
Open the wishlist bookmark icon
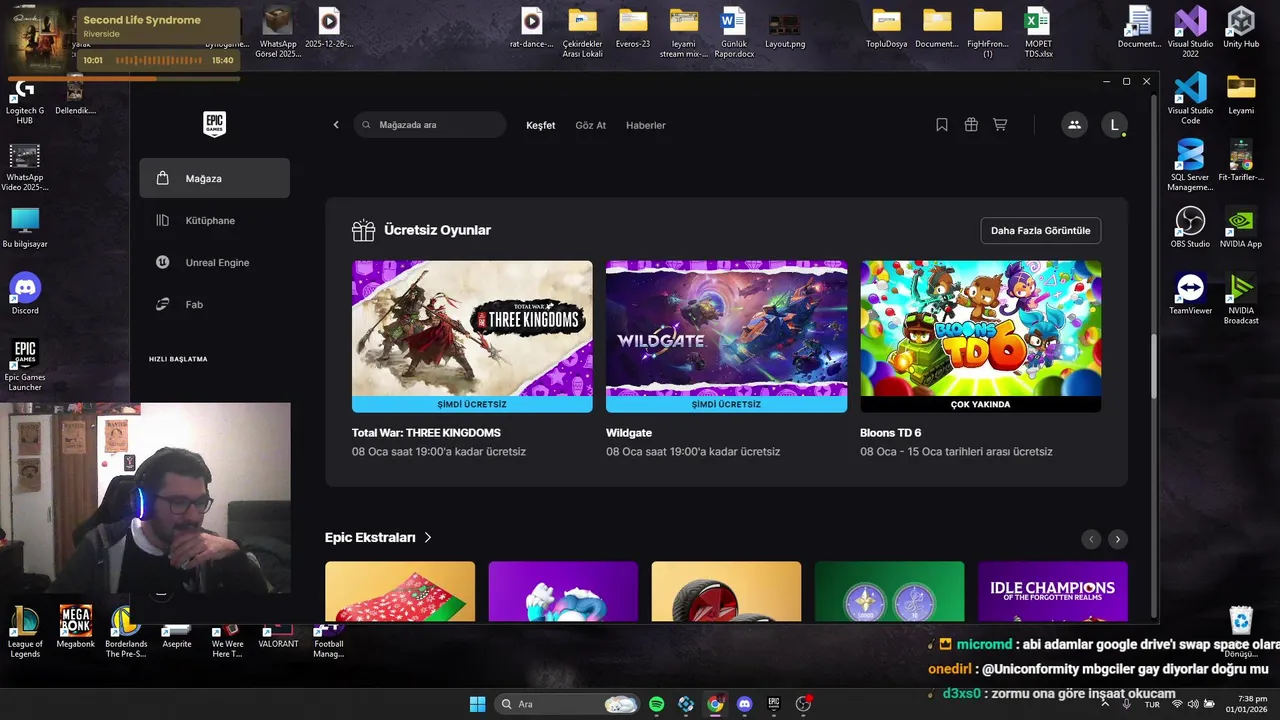942,125
